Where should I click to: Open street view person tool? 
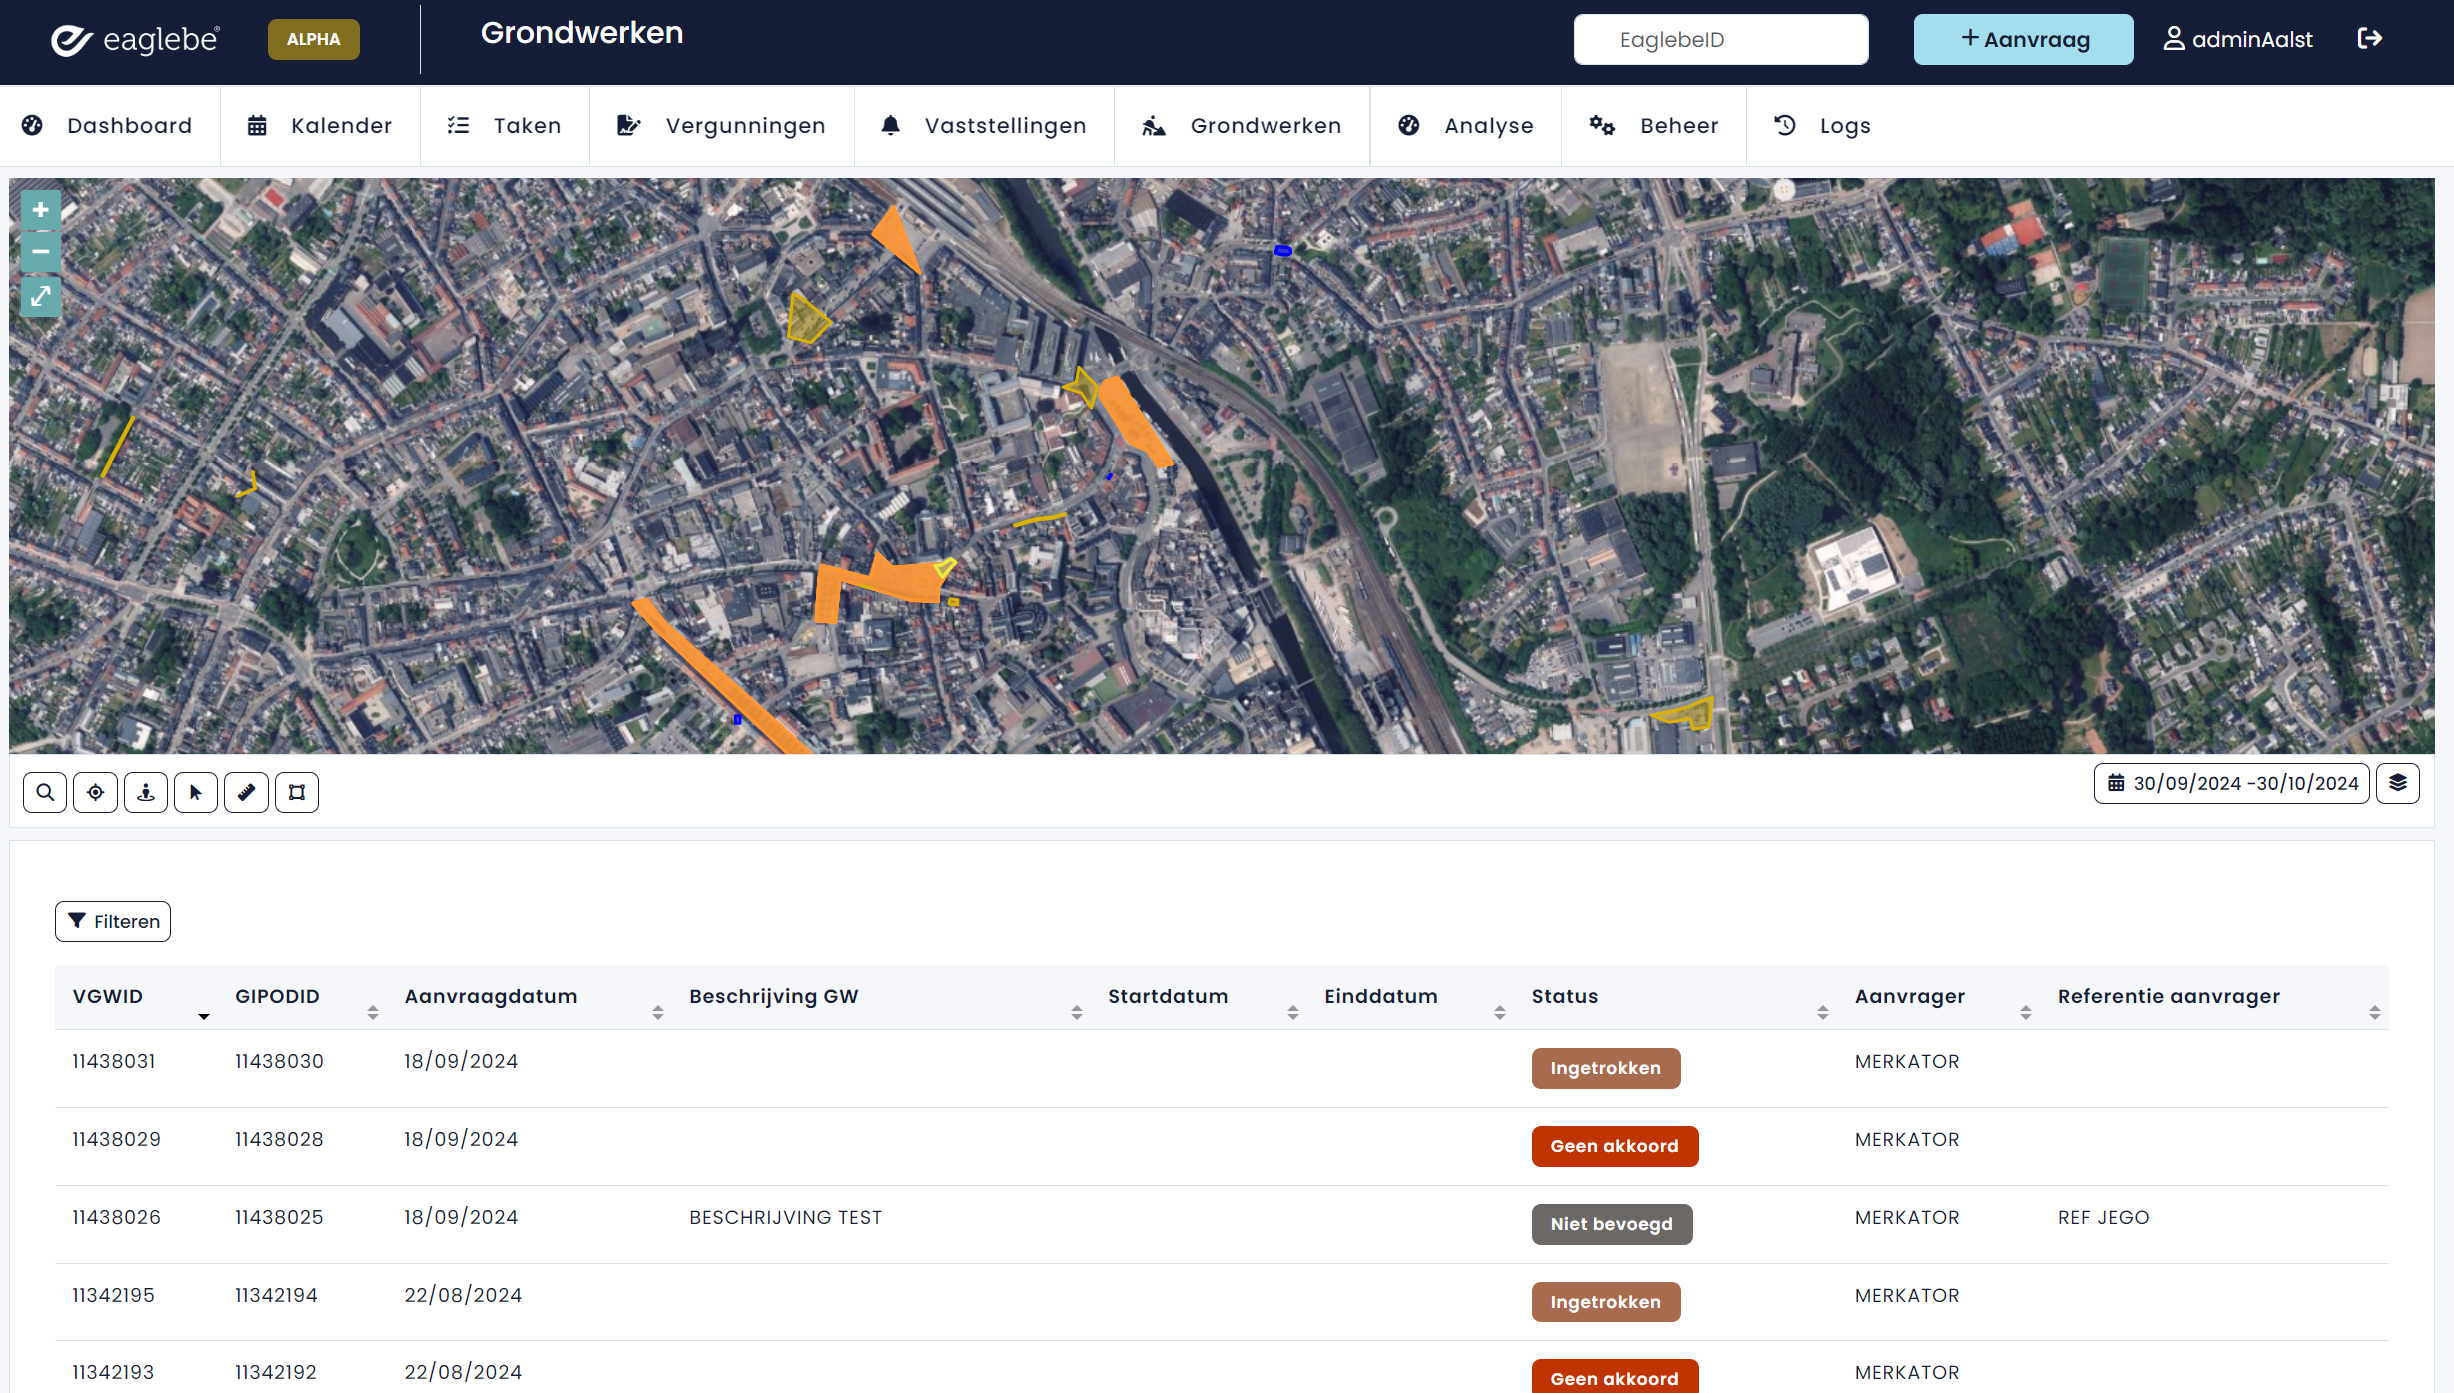[146, 792]
